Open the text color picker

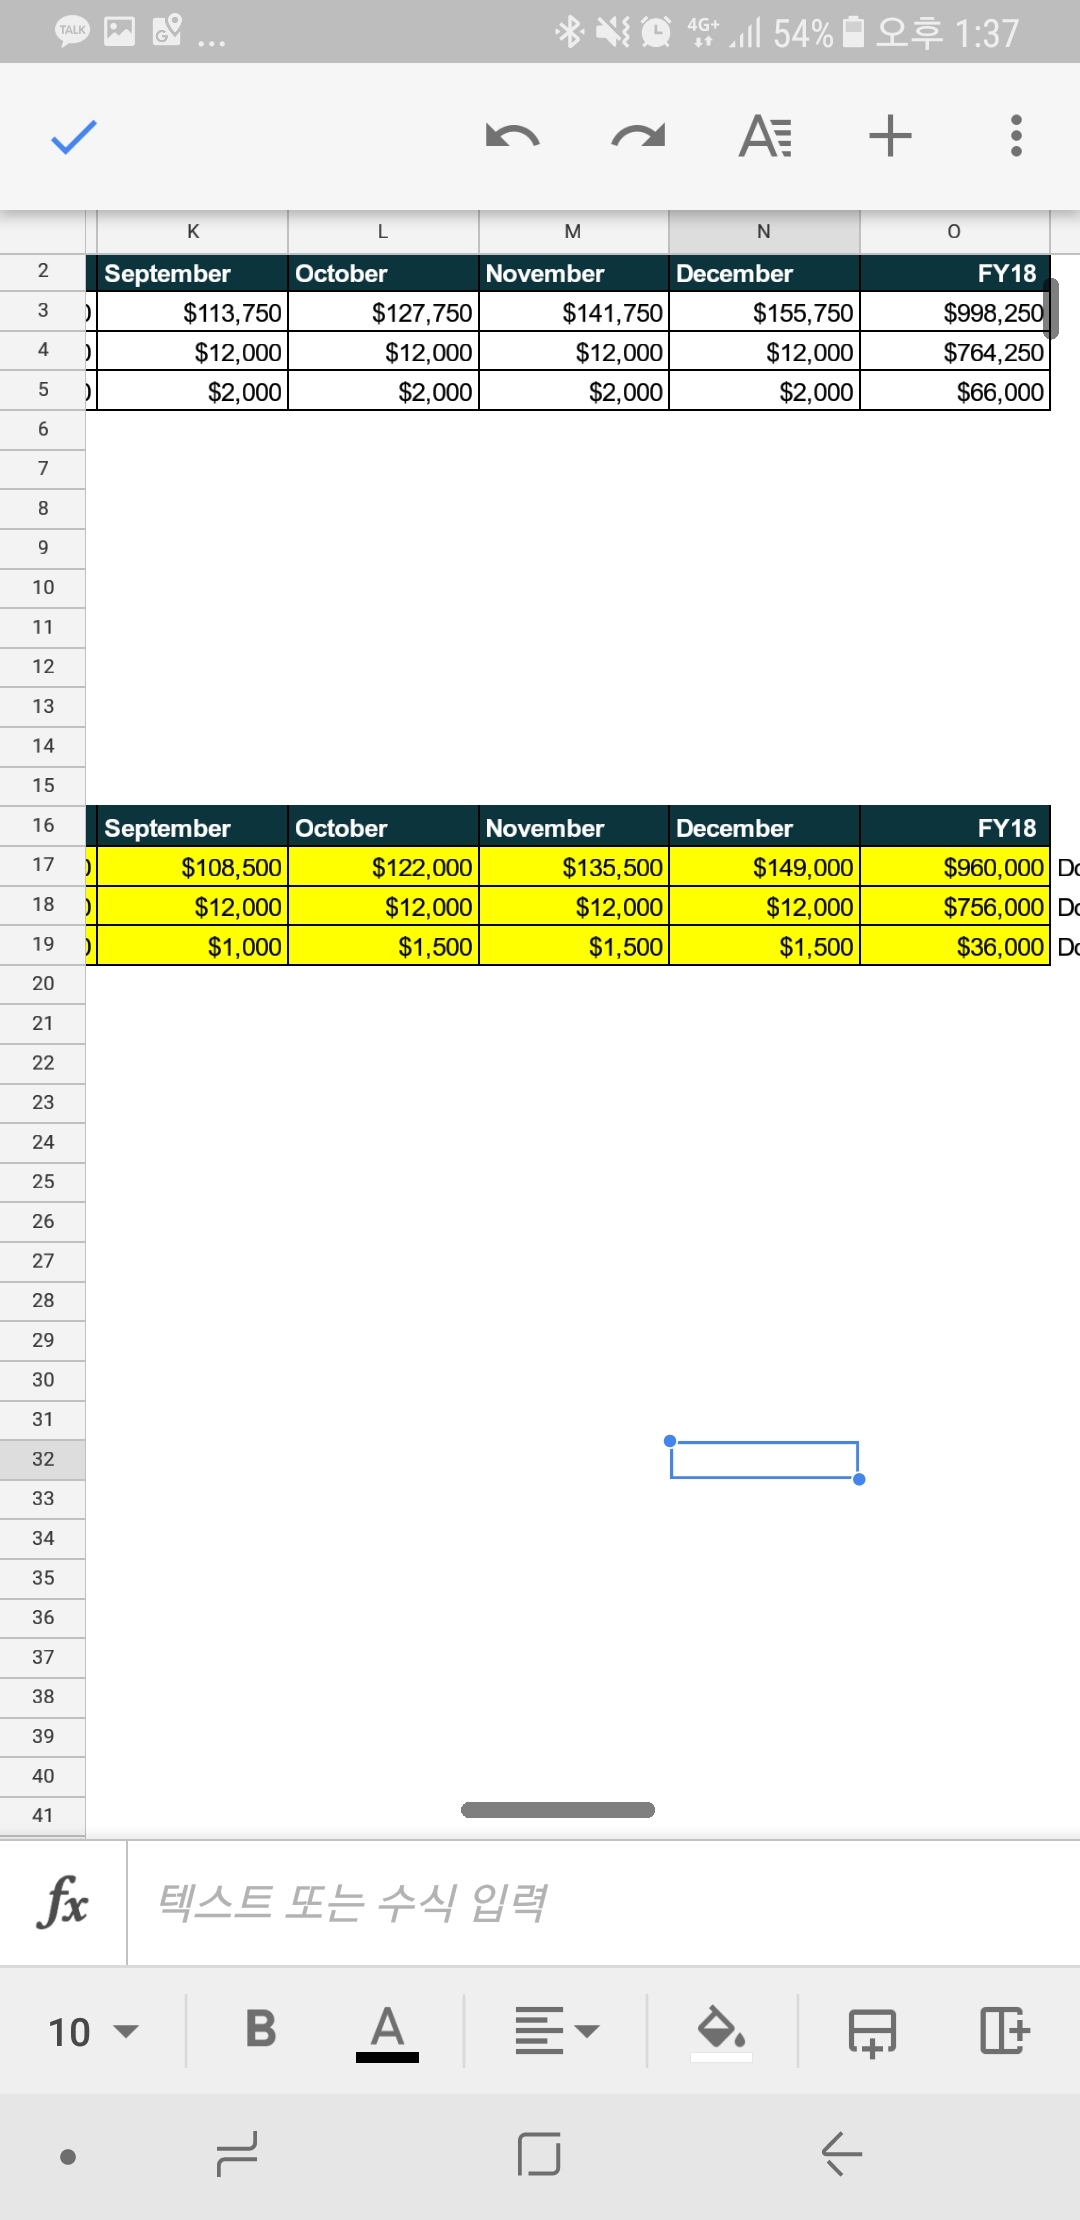tap(387, 2031)
